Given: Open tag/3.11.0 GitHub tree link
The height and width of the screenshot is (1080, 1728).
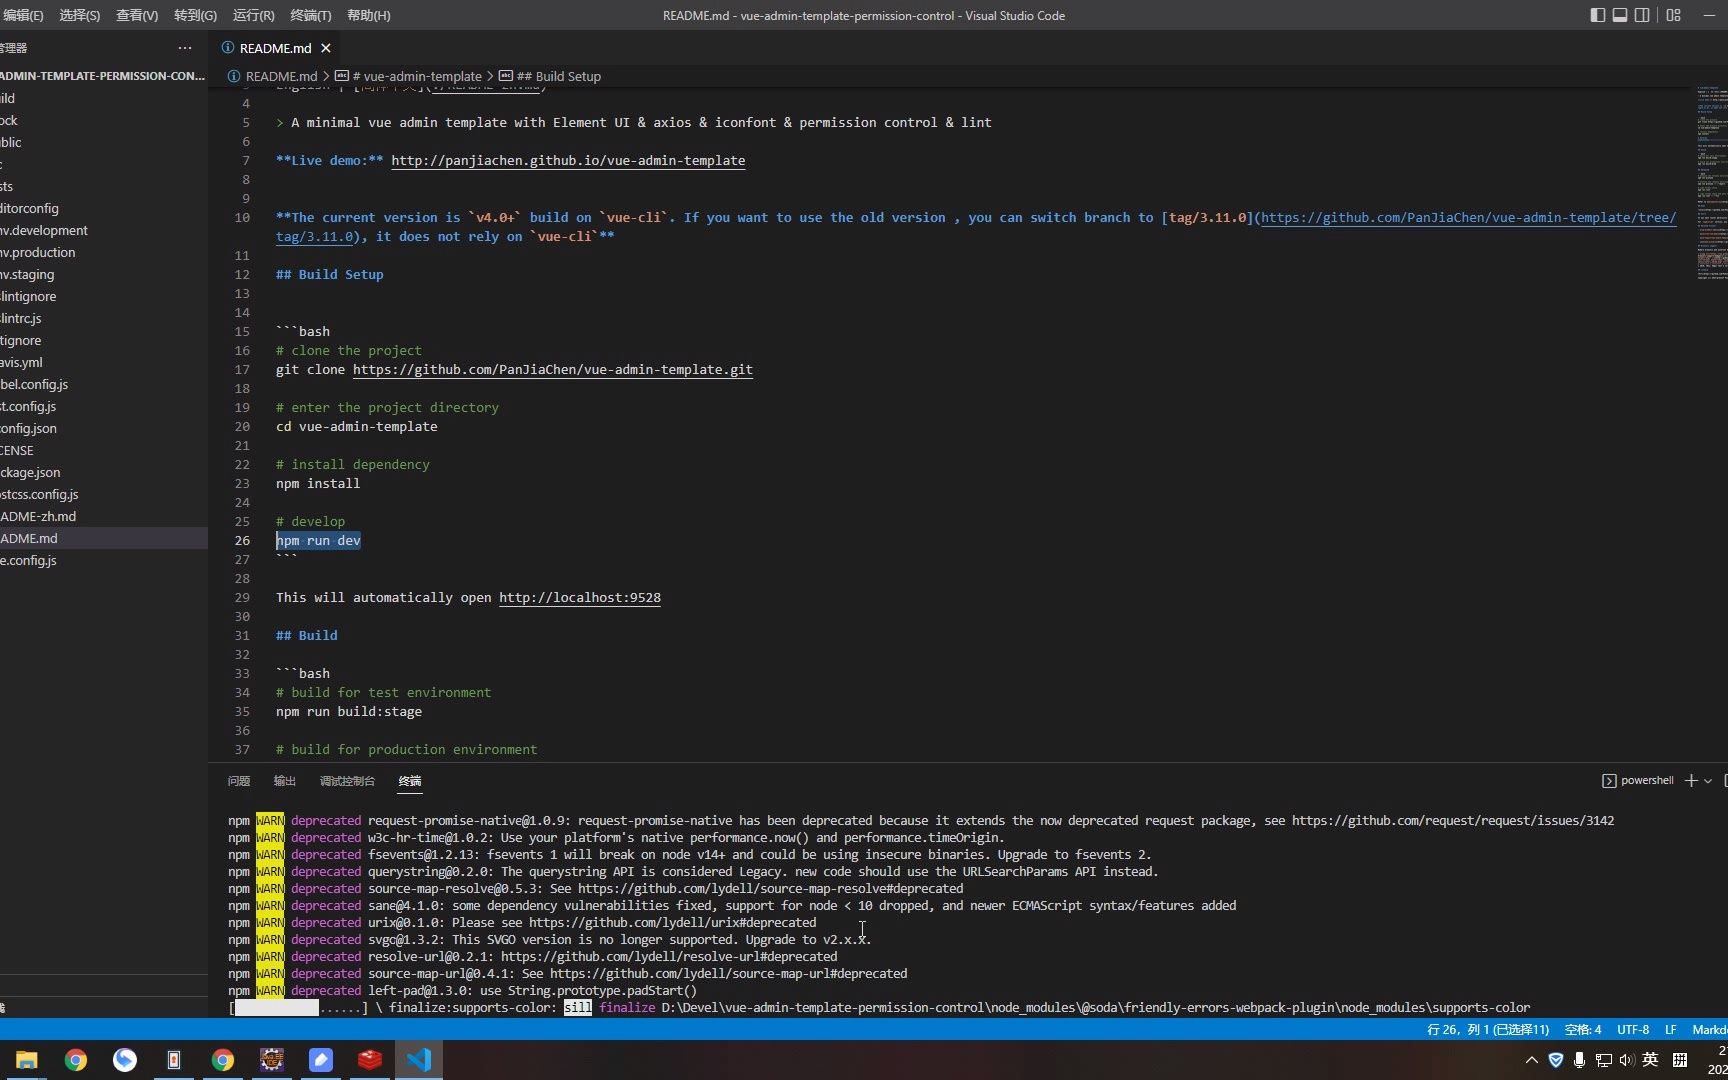Looking at the screenshot, I should [x=1468, y=217].
